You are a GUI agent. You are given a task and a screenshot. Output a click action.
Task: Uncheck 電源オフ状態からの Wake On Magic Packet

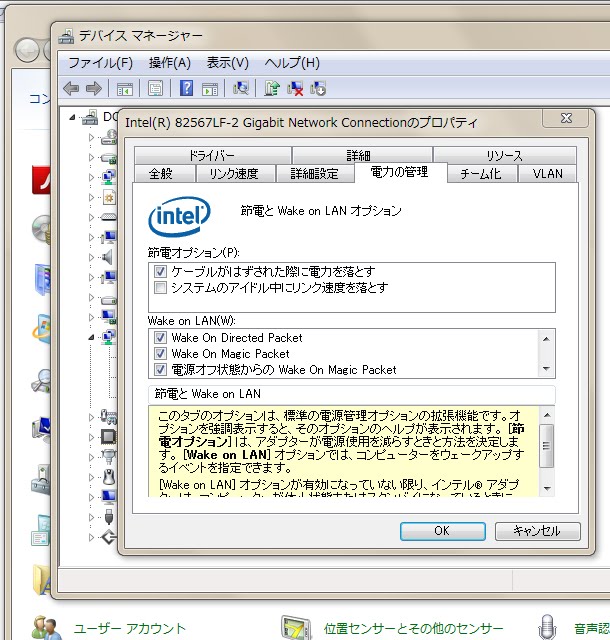coord(160,369)
